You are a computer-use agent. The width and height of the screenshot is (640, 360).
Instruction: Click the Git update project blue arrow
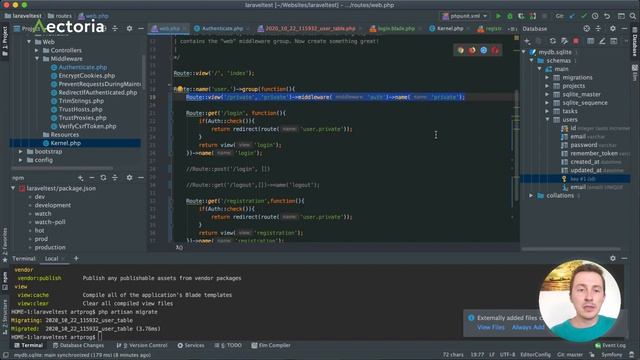click(572, 16)
